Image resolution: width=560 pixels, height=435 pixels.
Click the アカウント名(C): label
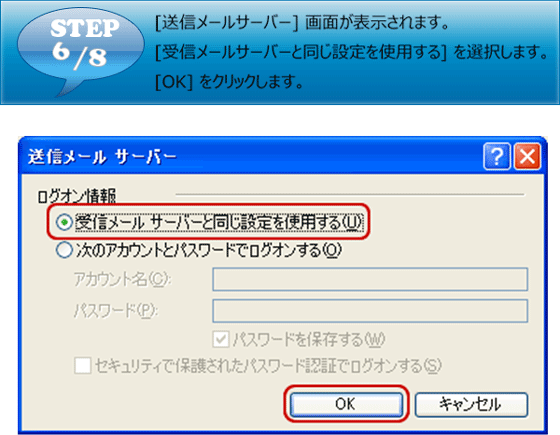click(x=122, y=279)
